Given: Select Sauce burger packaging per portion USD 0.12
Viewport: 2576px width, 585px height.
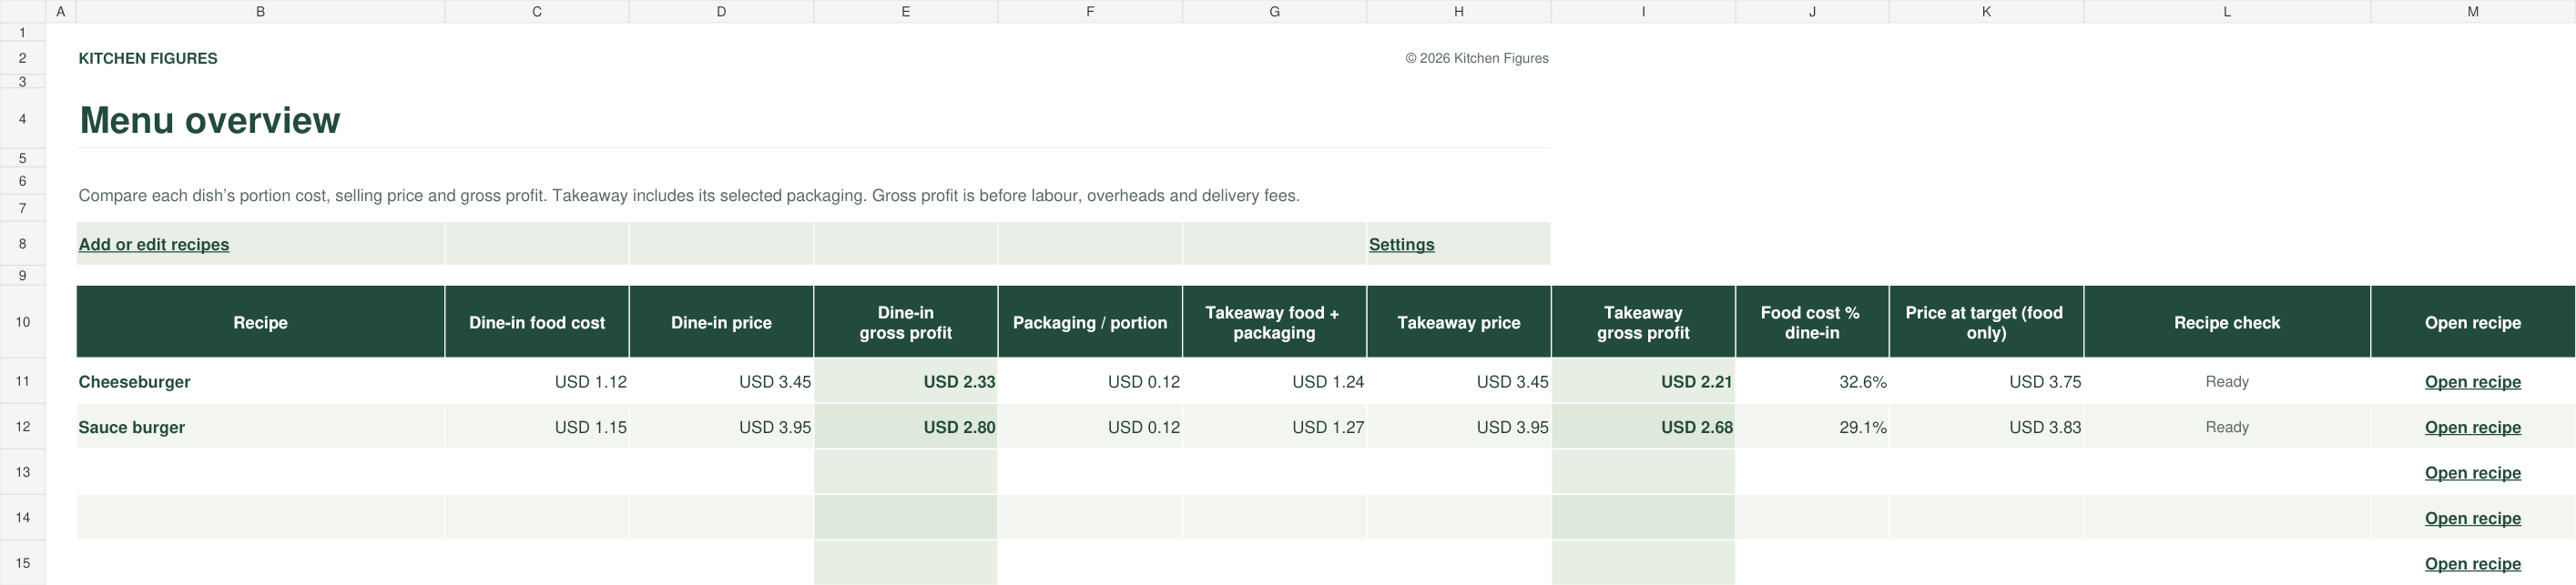Looking at the screenshot, I should click(1090, 427).
